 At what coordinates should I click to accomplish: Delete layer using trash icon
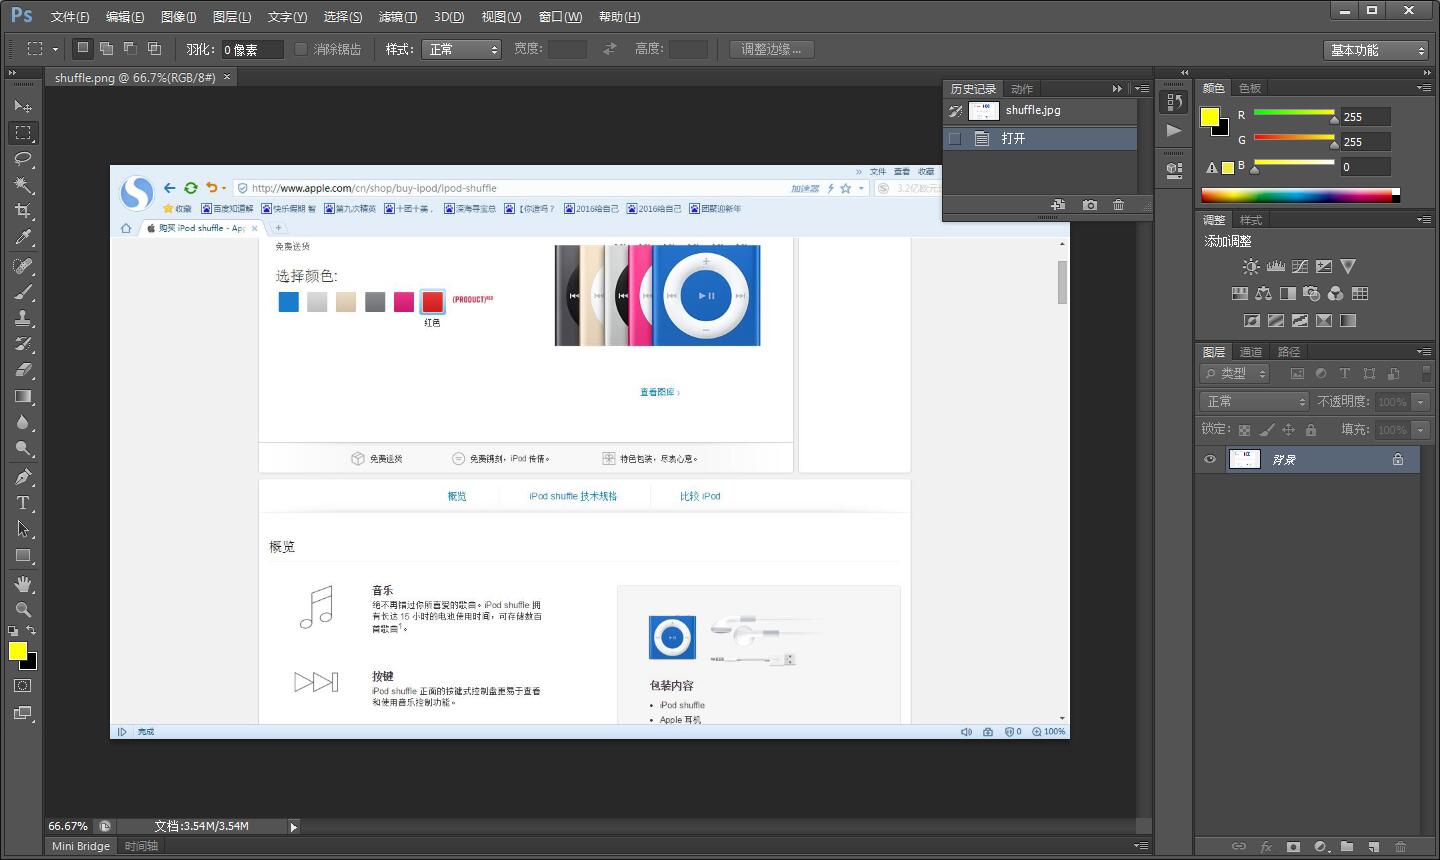[1400, 847]
